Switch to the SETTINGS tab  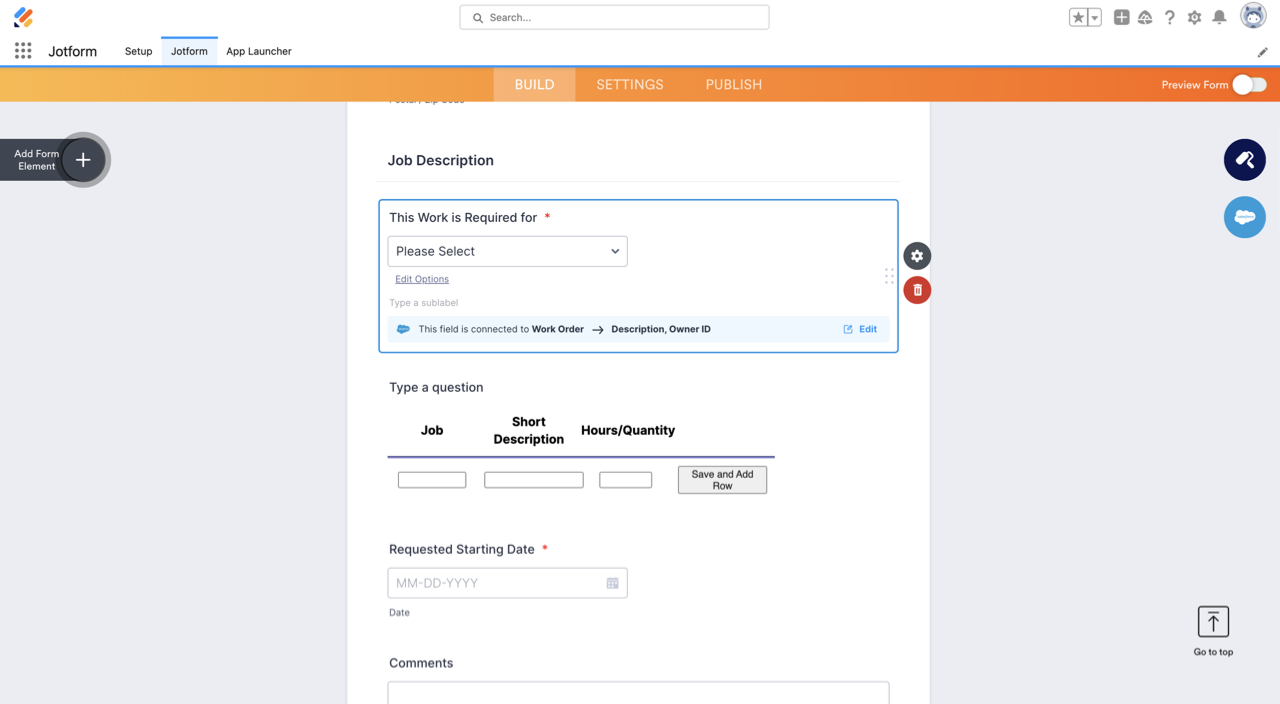[x=630, y=85]
